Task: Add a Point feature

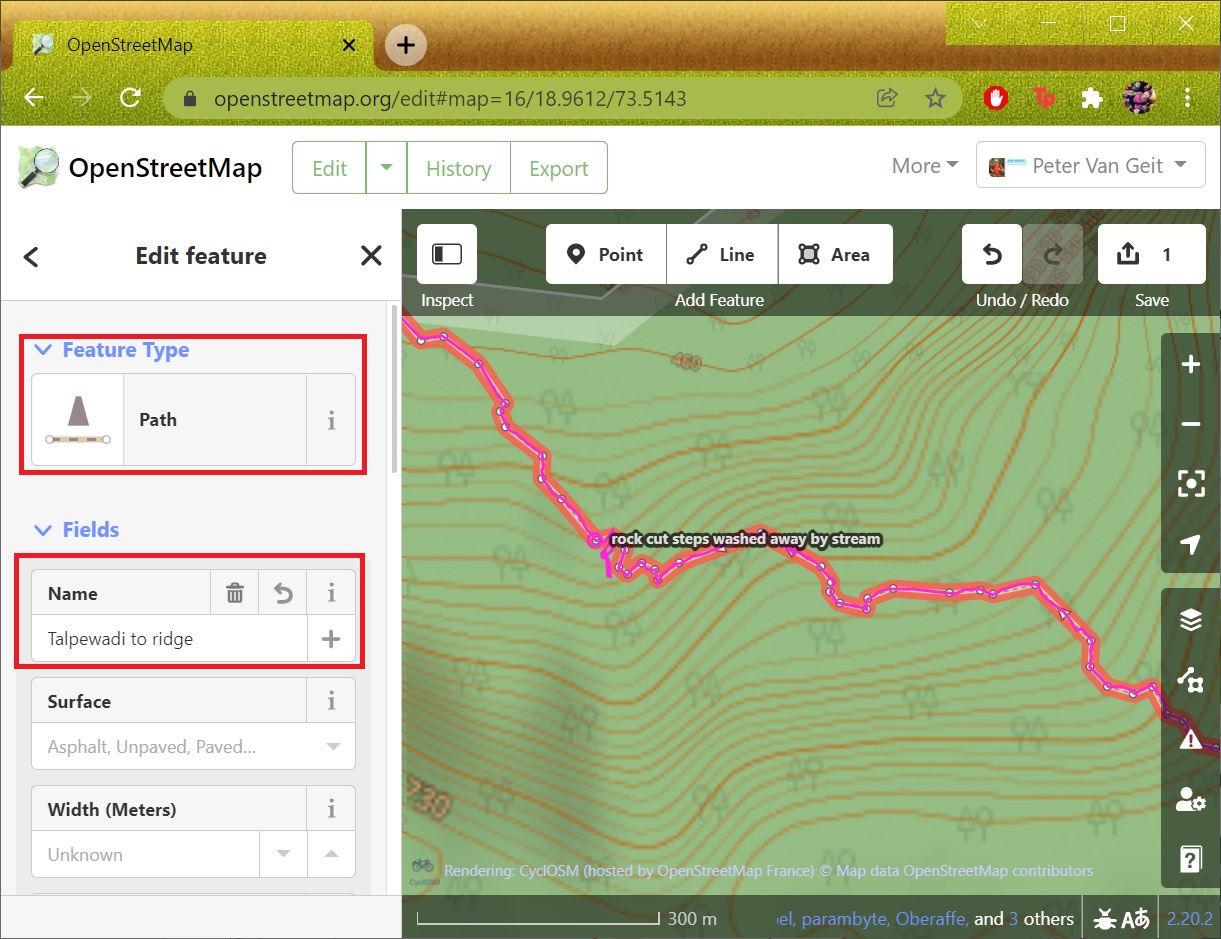Action: [606, 254]
